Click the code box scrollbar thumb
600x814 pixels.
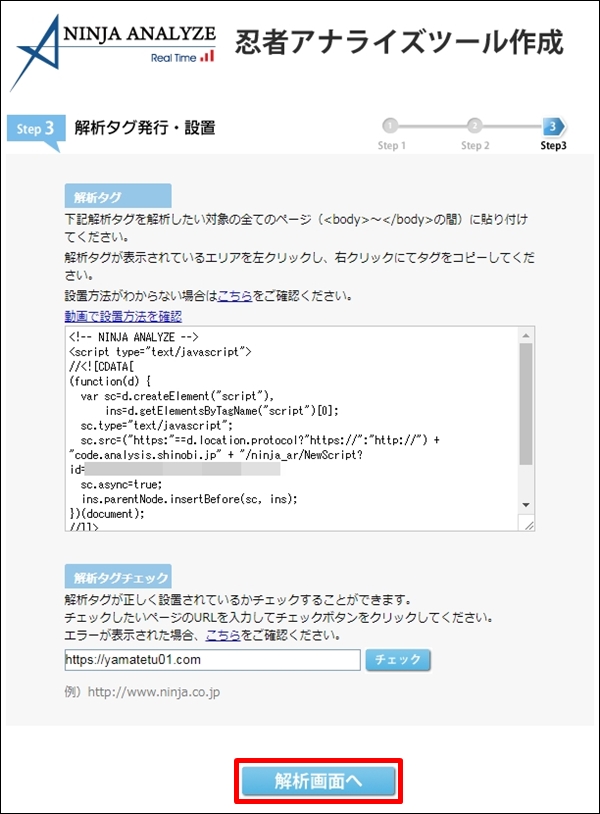tap(526, 403)
